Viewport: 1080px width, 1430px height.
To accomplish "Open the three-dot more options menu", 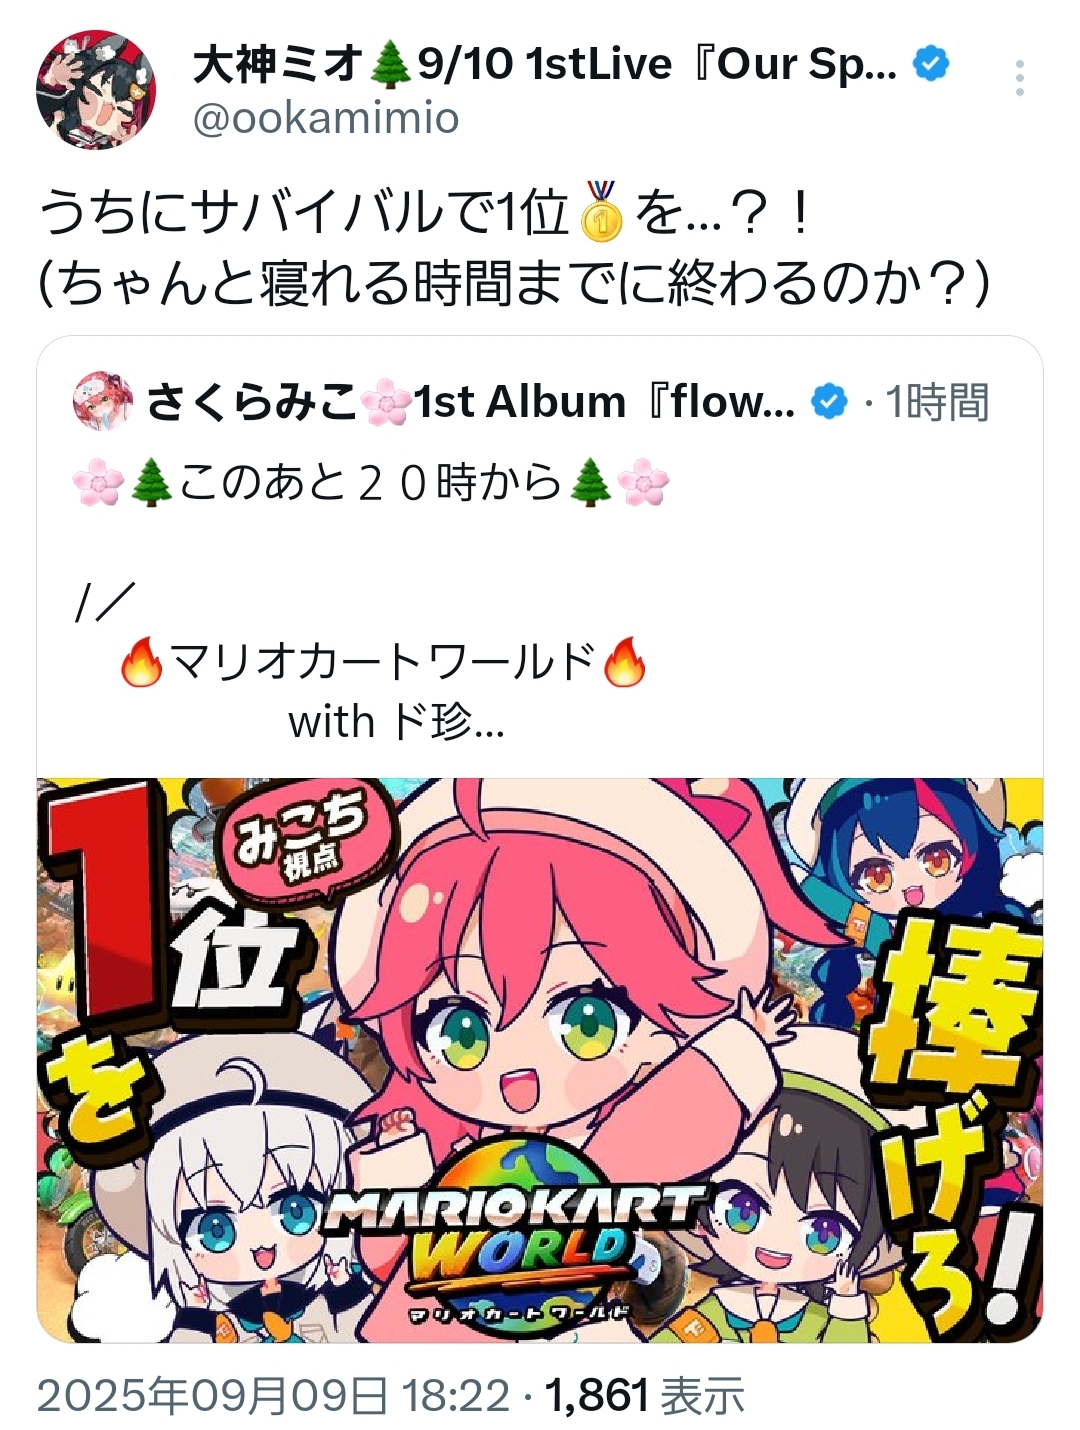I will click(x=1019, y=78).
